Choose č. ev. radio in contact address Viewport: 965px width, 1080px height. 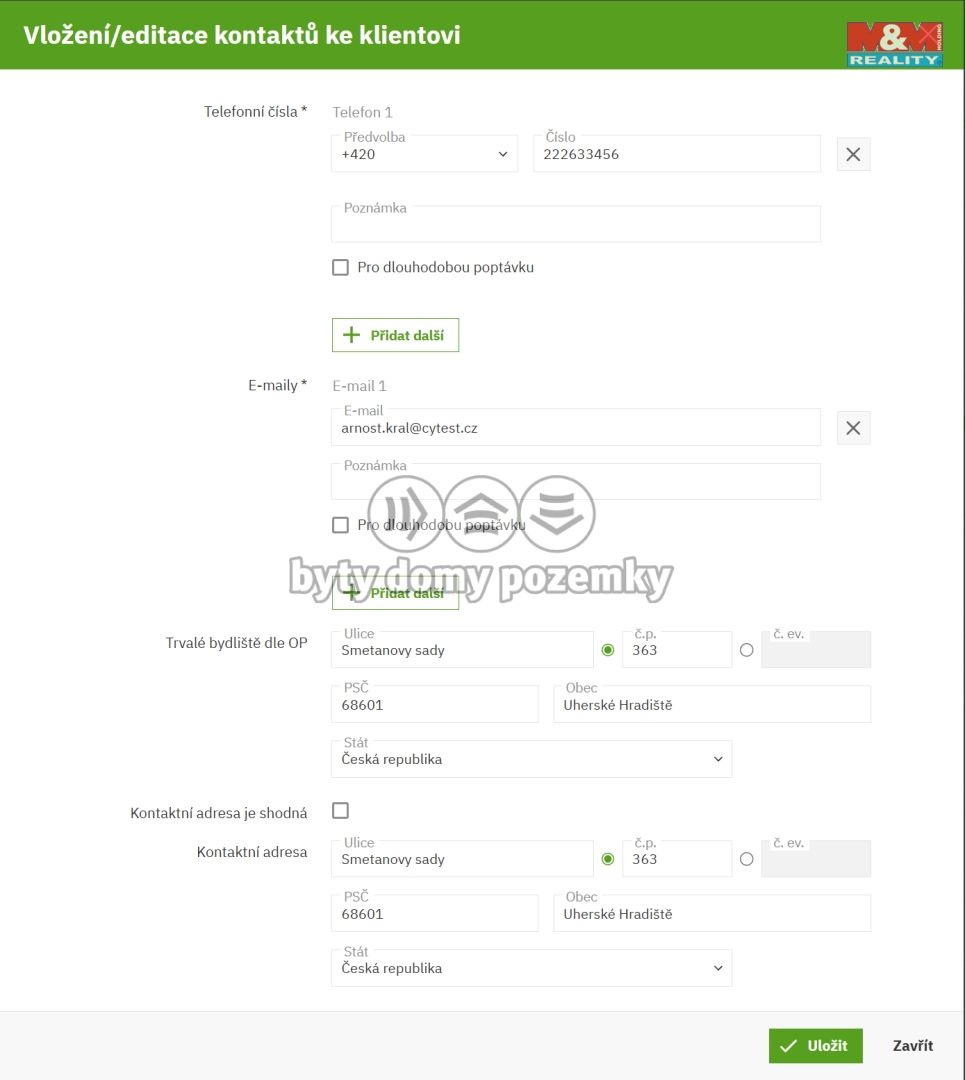[x=746, y=859]
